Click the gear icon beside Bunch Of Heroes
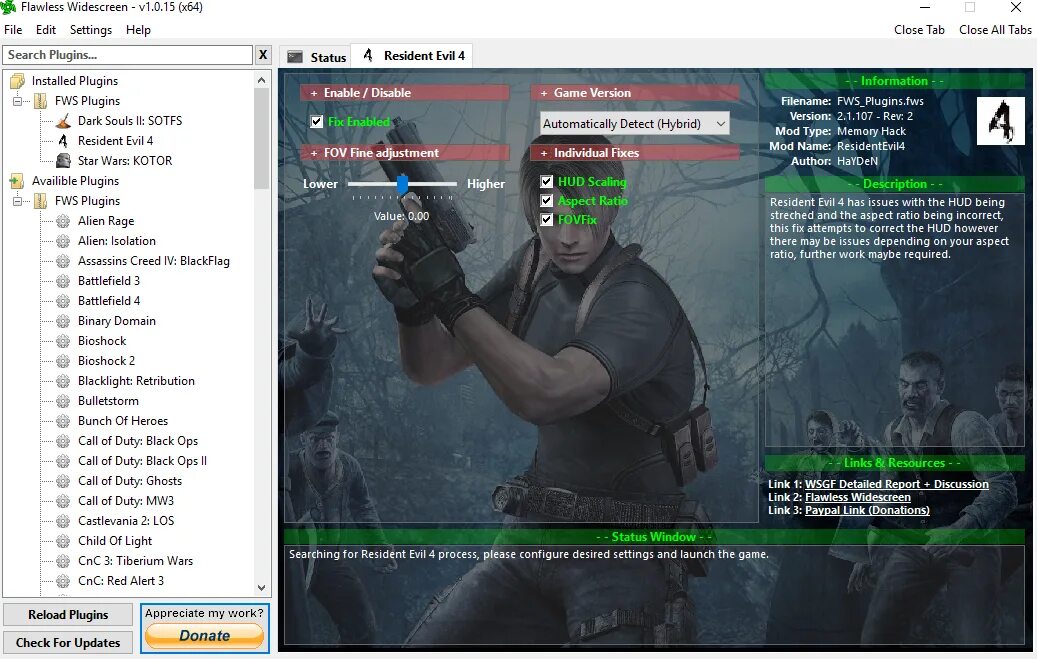This screenshot has width=1037, height=659. click(x=63, y=421)
